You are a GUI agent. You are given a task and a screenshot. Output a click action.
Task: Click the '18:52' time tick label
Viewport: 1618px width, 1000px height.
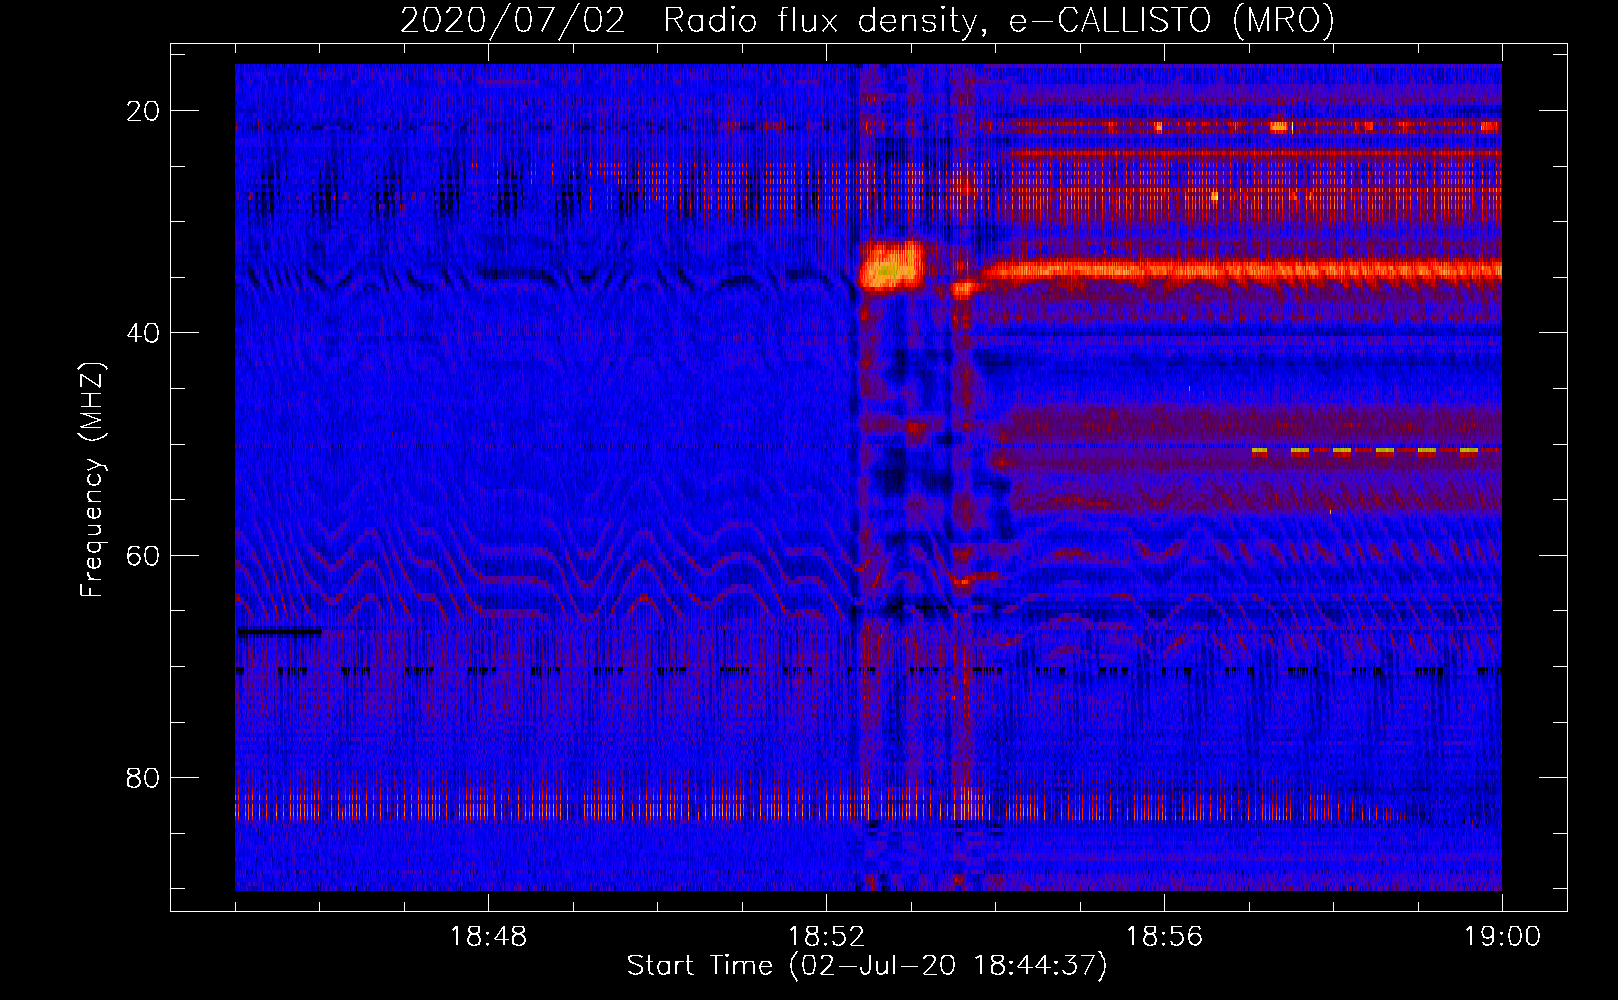(826, 937)
